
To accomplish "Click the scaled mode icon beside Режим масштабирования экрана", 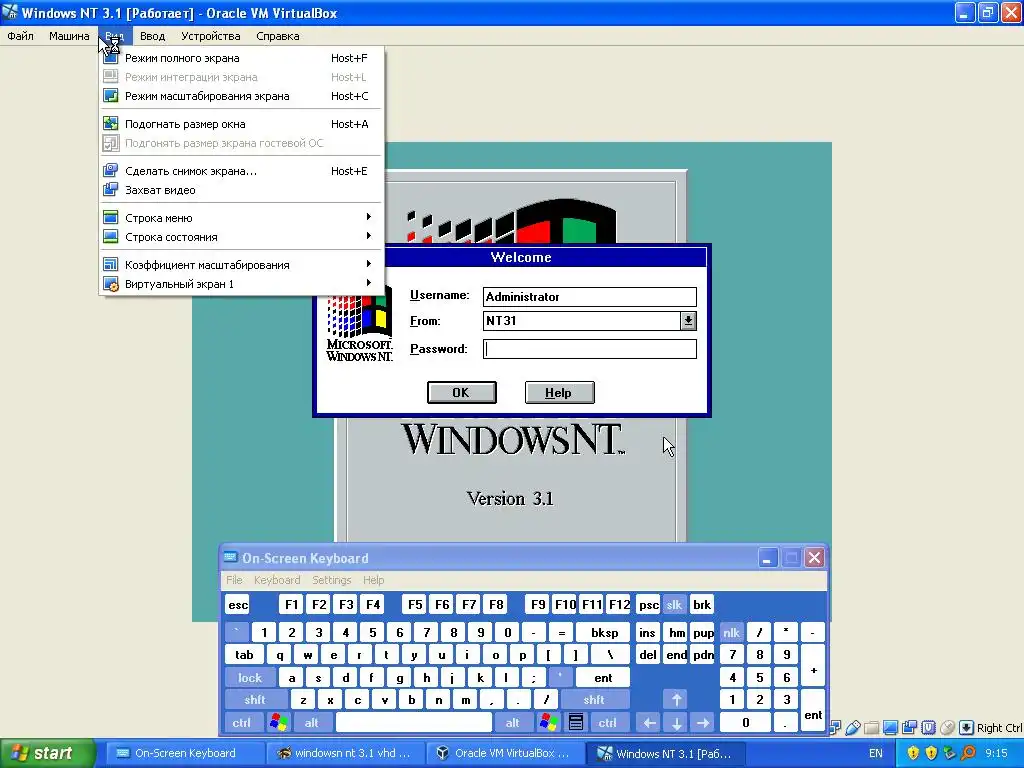I will [110, 96].
